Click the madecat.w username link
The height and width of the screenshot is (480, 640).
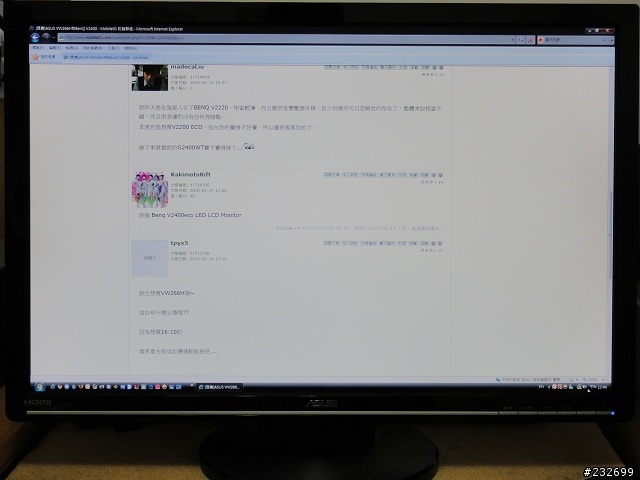coord(187,67)
